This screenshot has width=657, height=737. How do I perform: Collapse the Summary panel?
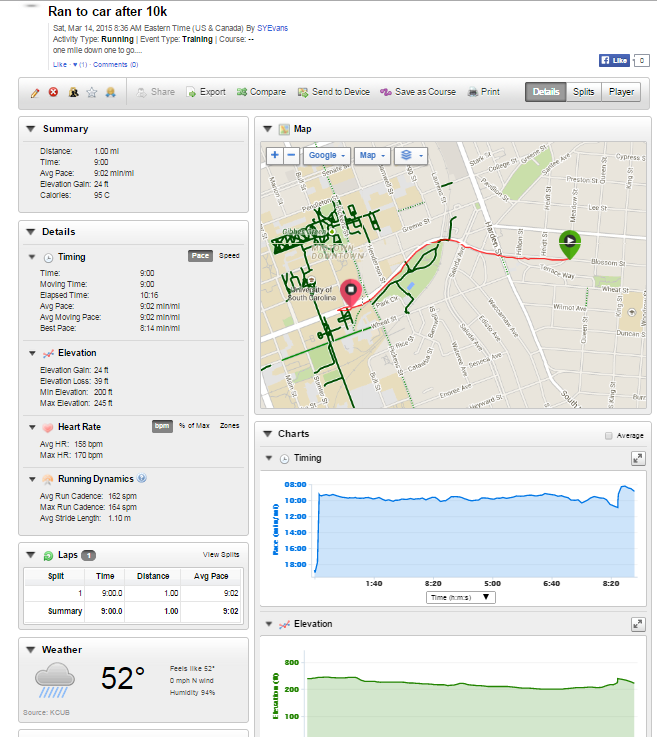pyautogui.click(x=31, y=129)
